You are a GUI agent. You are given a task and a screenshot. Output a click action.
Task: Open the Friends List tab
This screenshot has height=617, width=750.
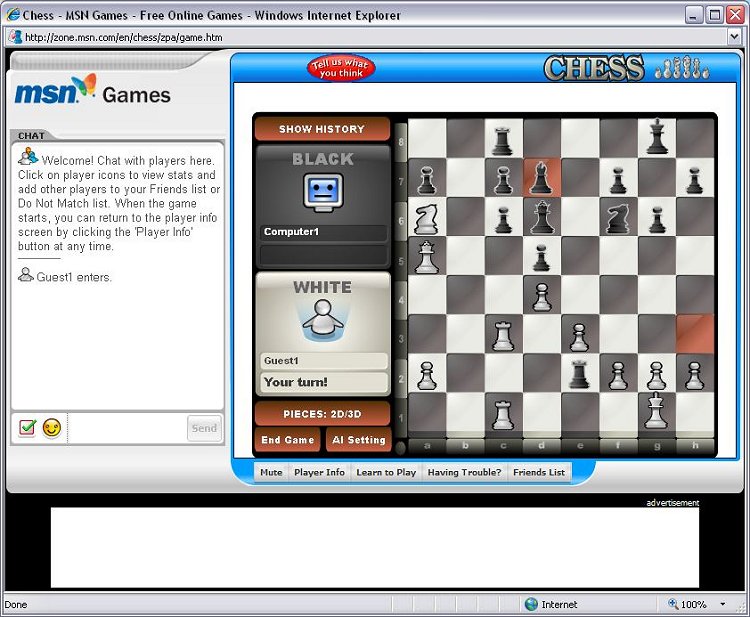click(x=539, y=472)
